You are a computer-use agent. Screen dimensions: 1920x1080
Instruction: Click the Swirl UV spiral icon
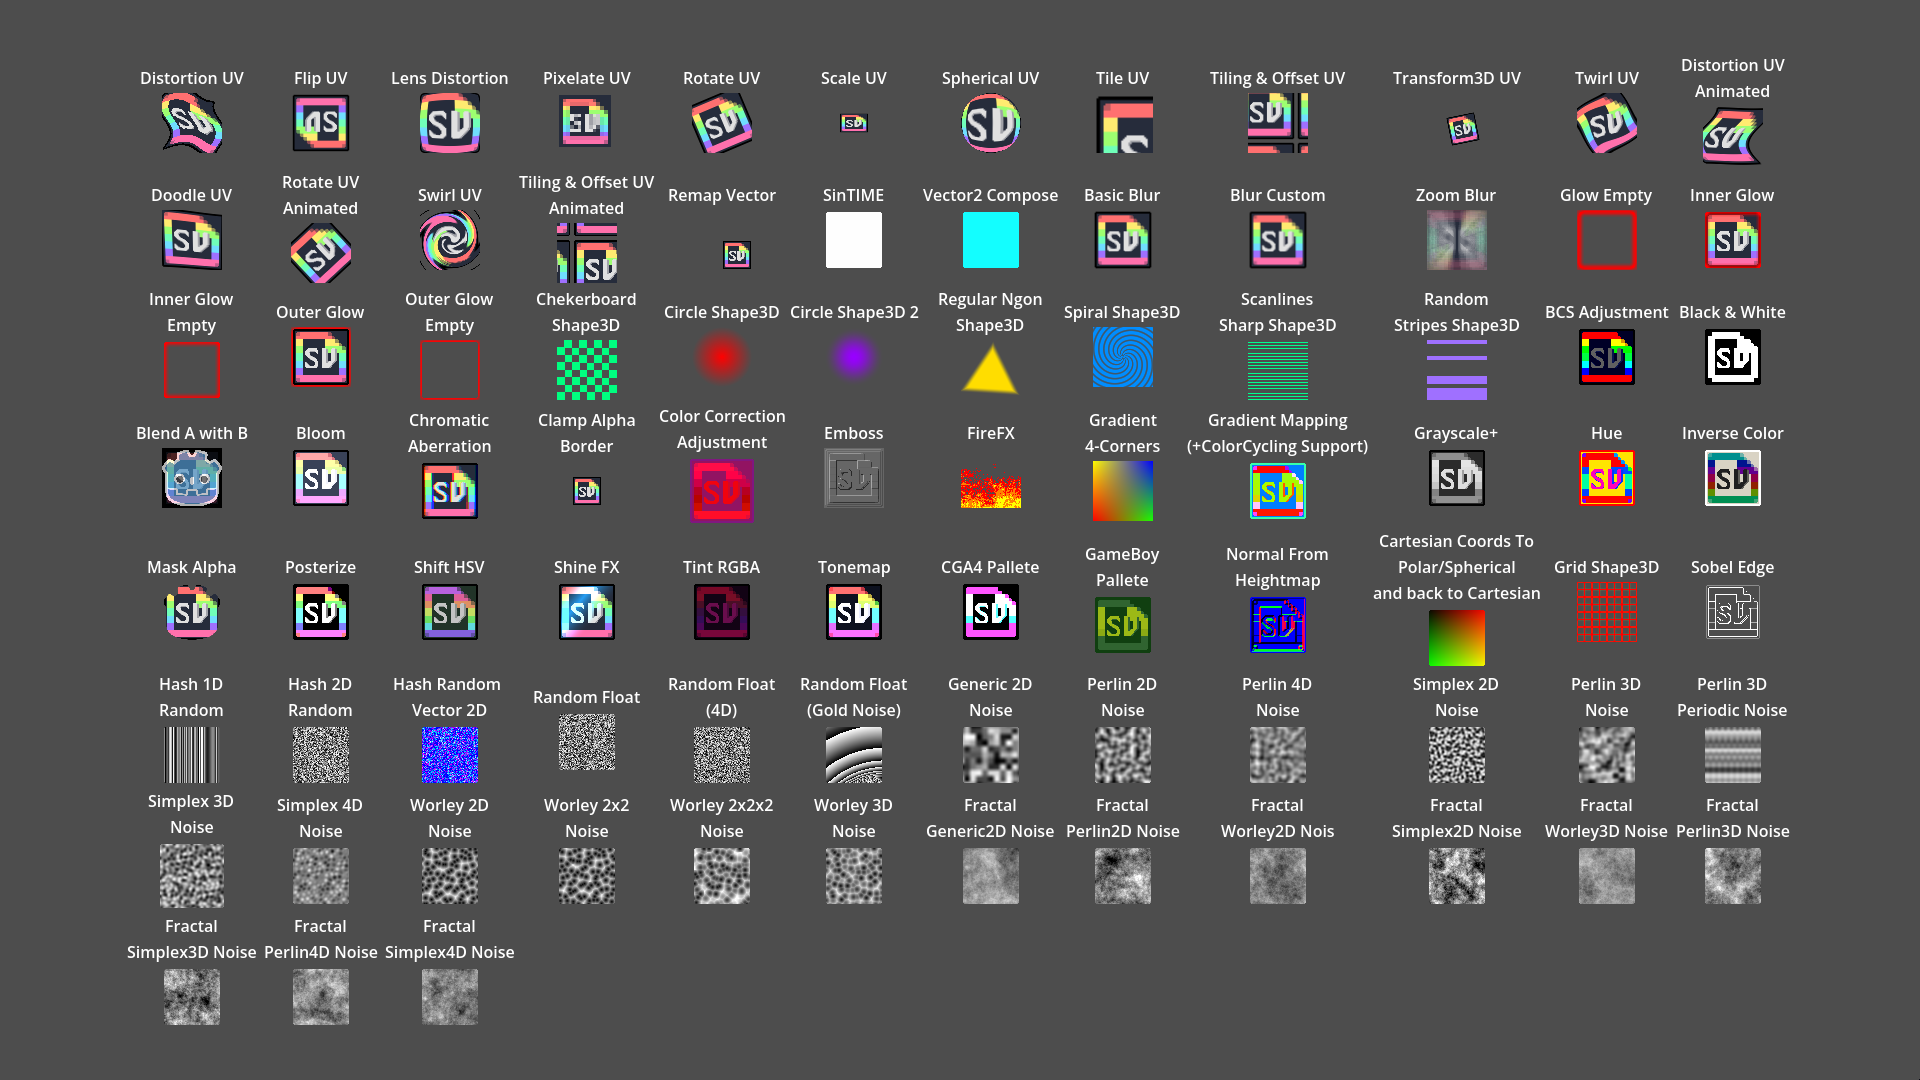point(449,240)
